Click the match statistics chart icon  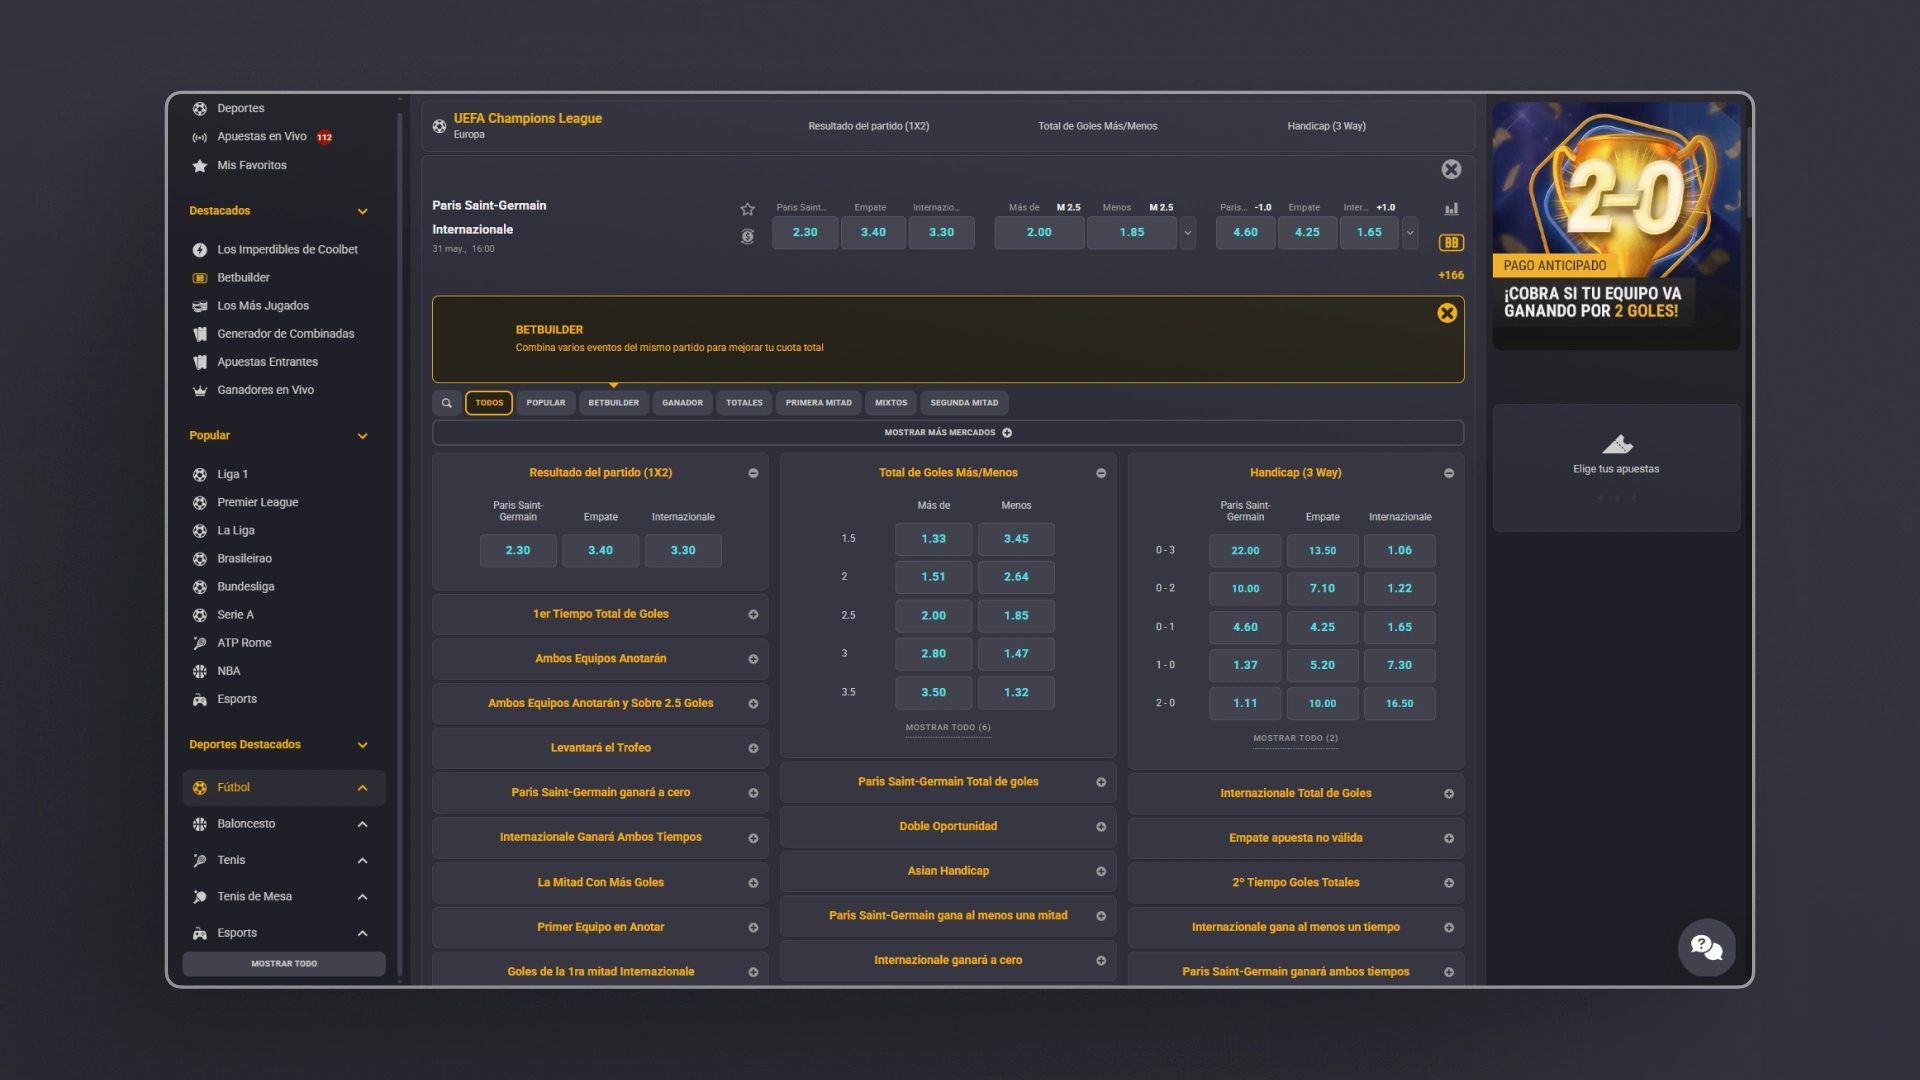coord(1451,209)
